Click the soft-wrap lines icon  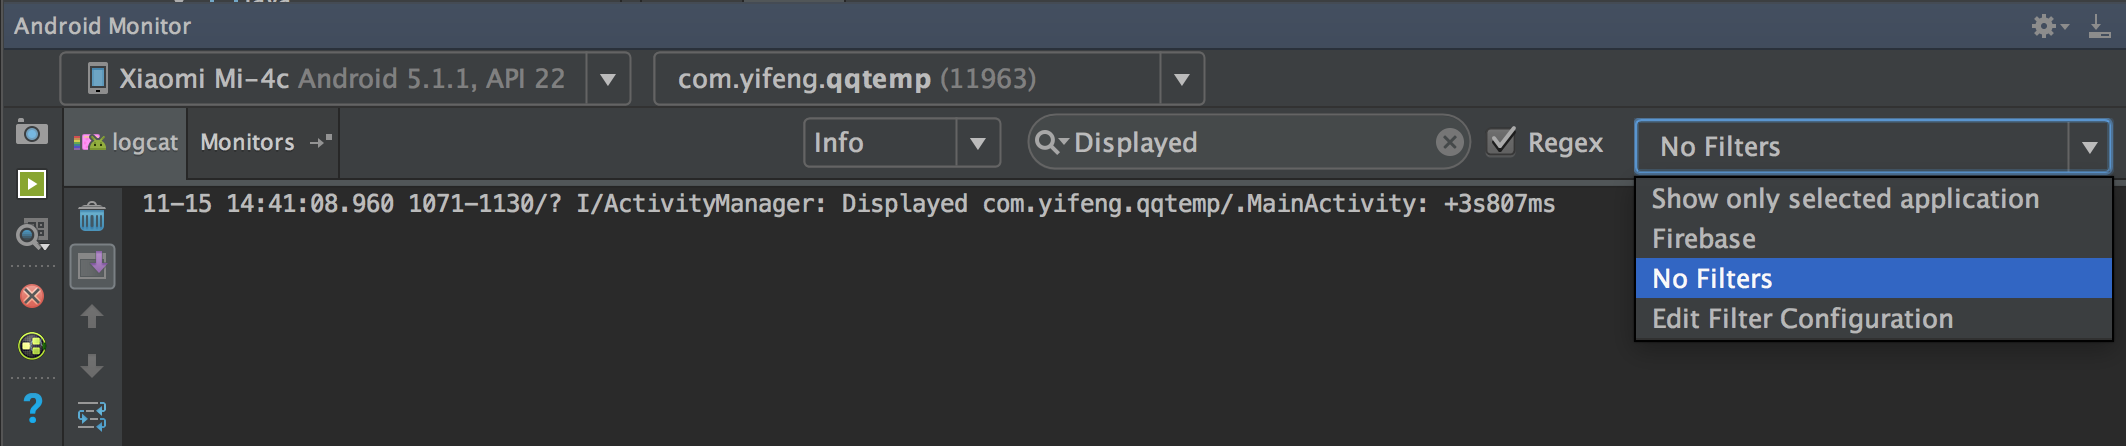[x=92, y=415]
